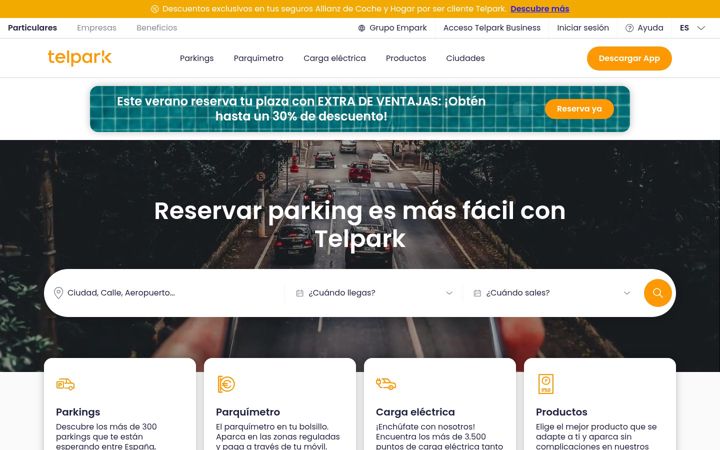720x450 pixels.
Task: Click the Carga eléctrica card heading
Action: 415,412
